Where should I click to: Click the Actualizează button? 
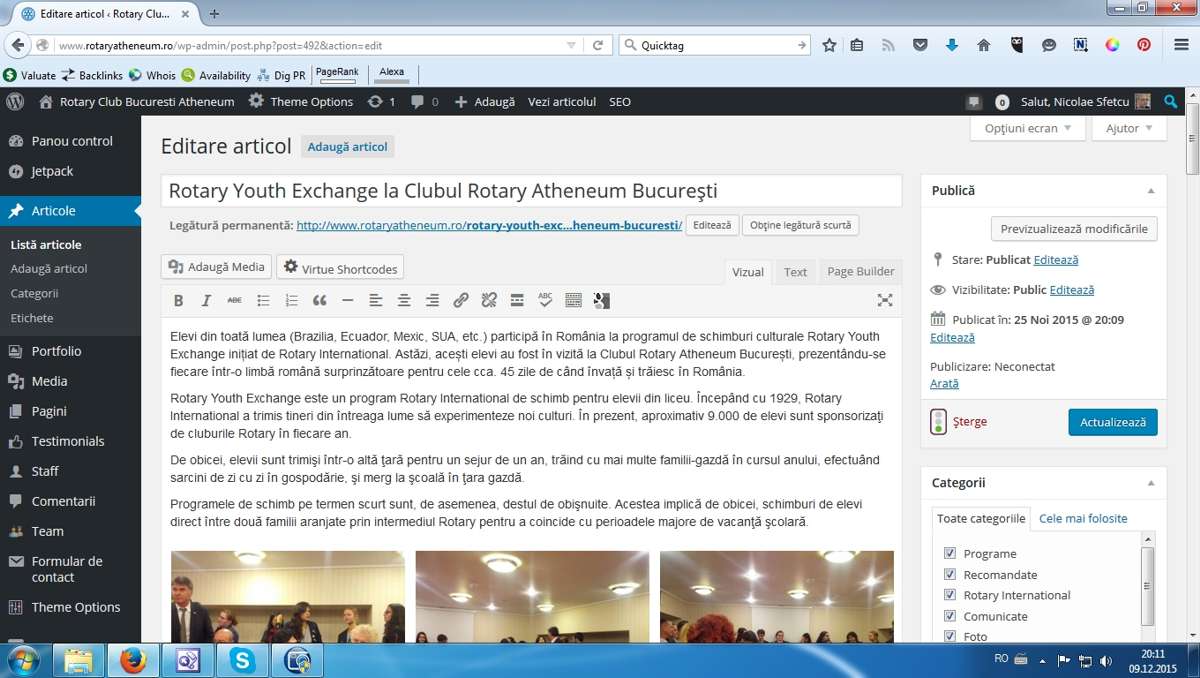[x=1113, y=422]
